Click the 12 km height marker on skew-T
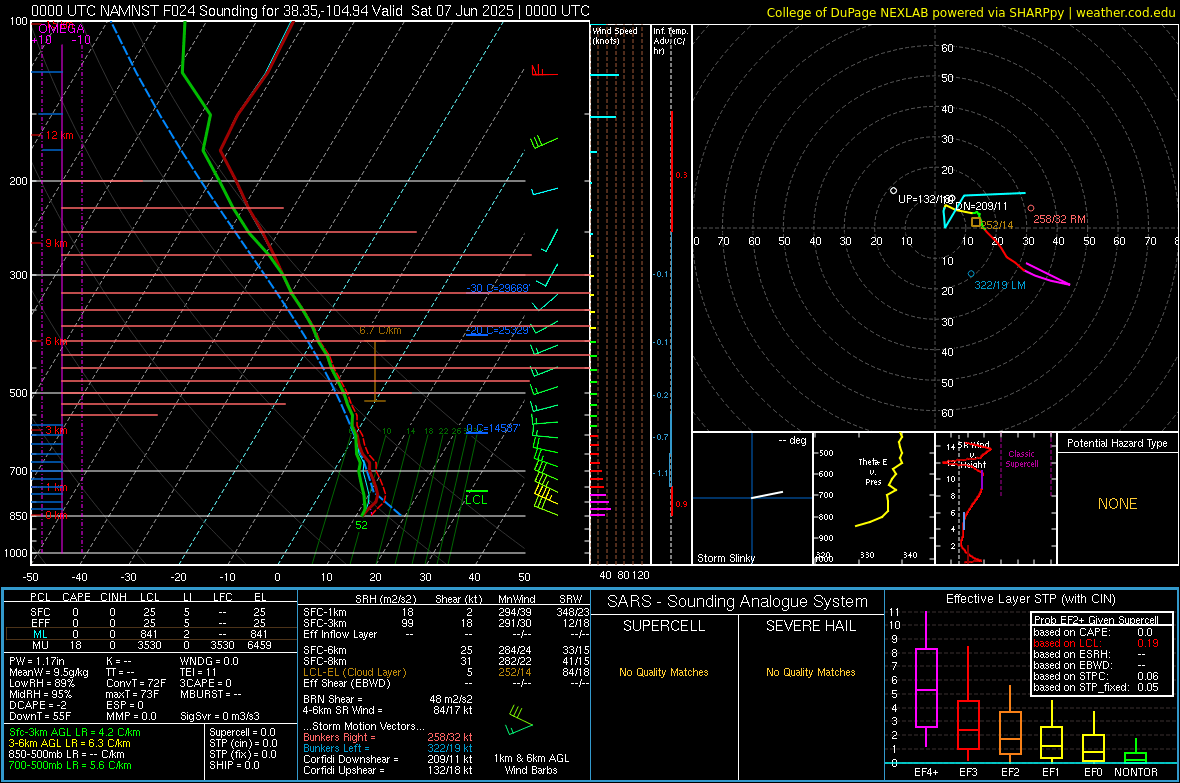1180x783 pixels. click(x=57, y=136)
